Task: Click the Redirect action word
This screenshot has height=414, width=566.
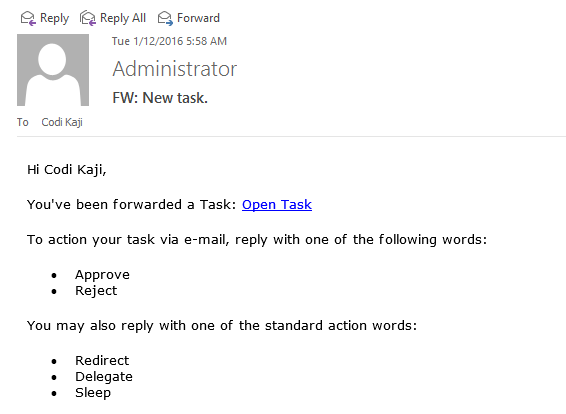Action: (102, 361)
